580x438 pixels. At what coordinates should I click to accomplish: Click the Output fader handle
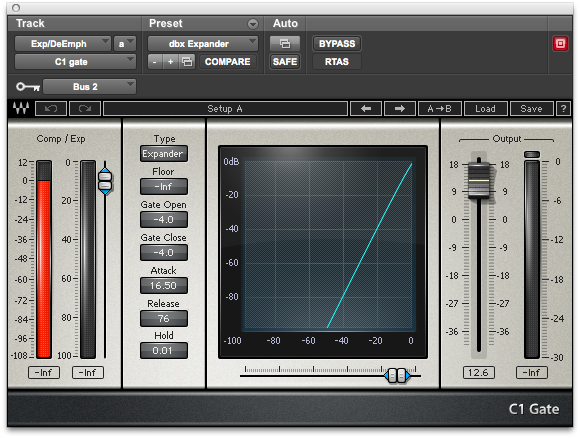(479, 180)
